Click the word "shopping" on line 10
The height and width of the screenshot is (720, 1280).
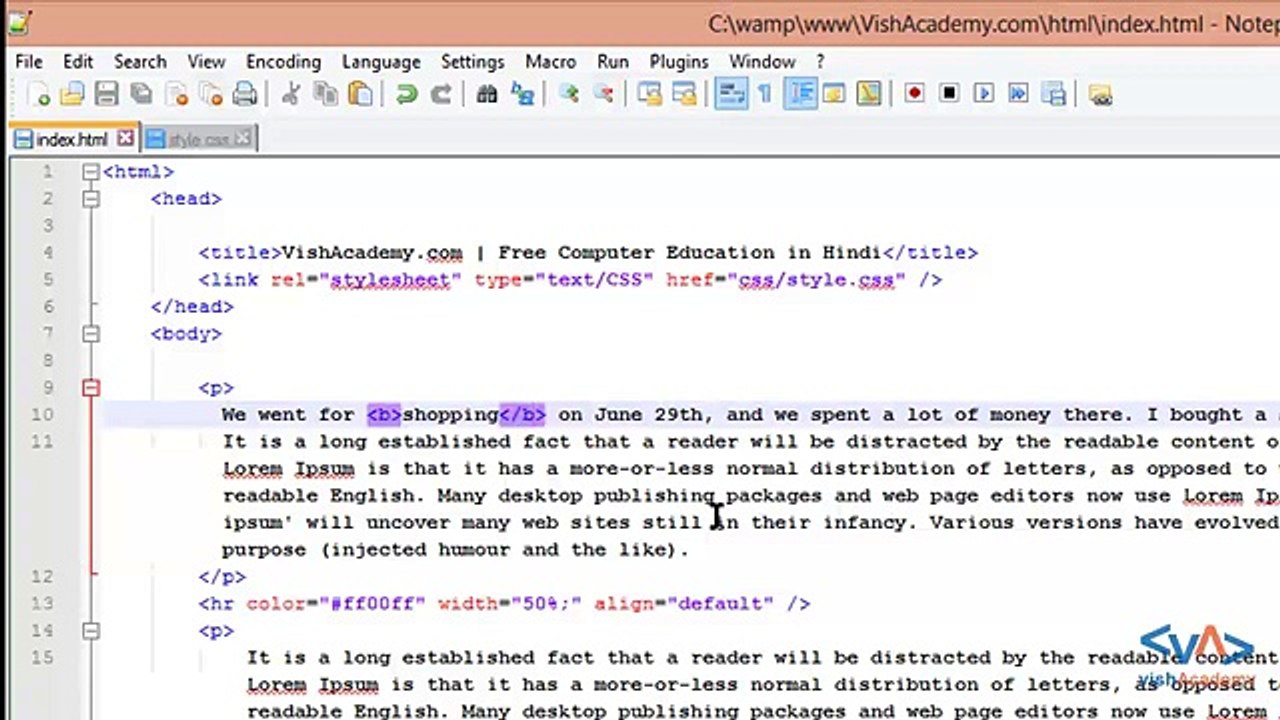pos(450,415)
